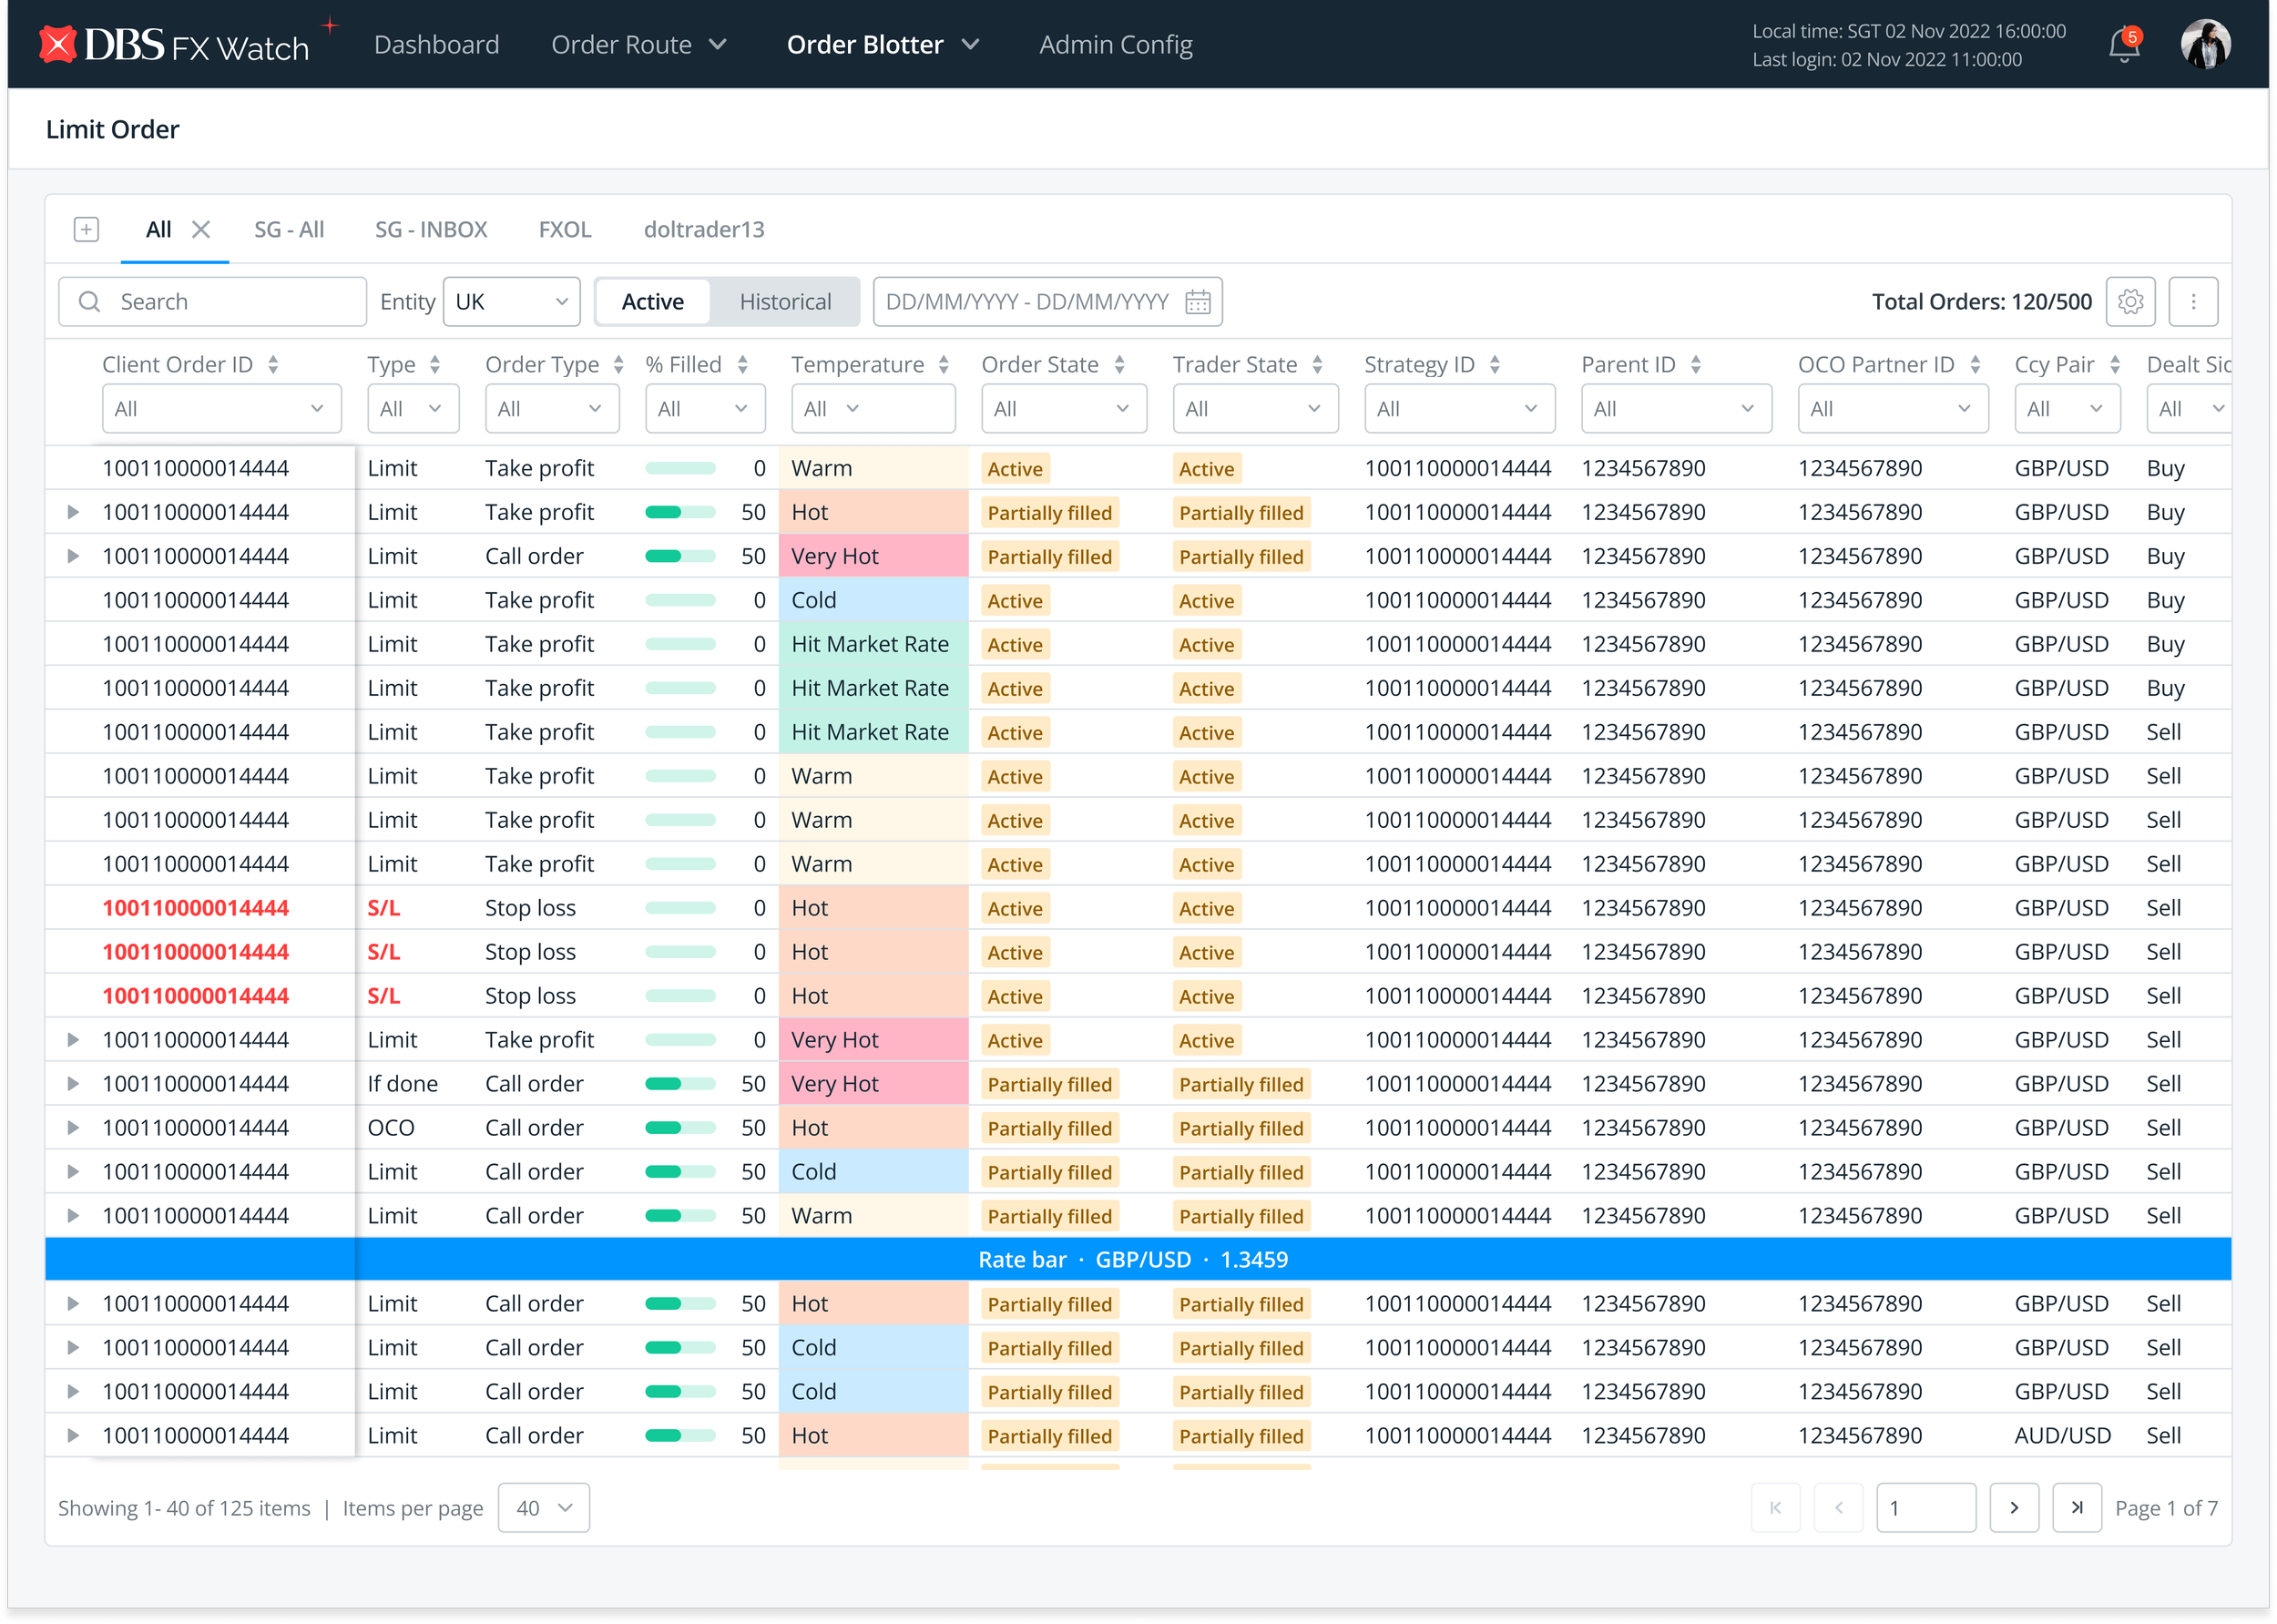The width and height of the screenshot is (2277, 1624).
Task: Open the Order State filter dropdown
Action: pos(1062,409)
